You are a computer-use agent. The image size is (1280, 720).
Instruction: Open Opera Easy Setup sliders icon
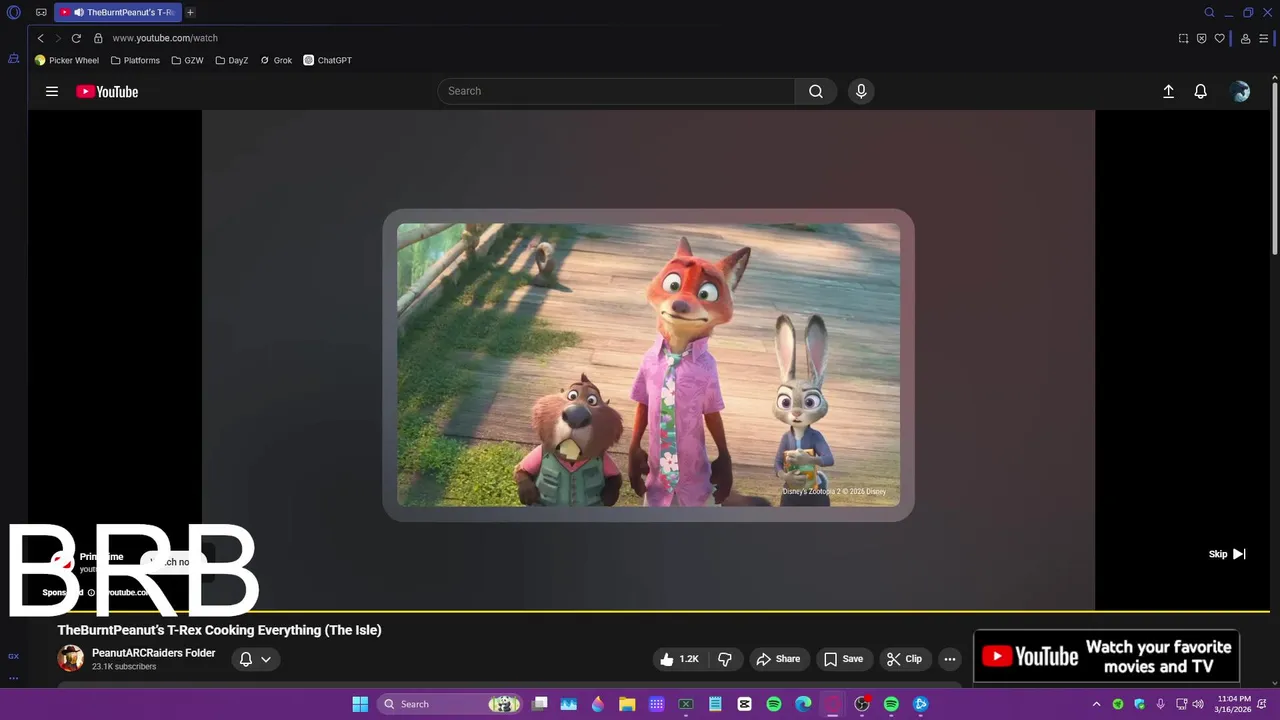coord(1263,38)
